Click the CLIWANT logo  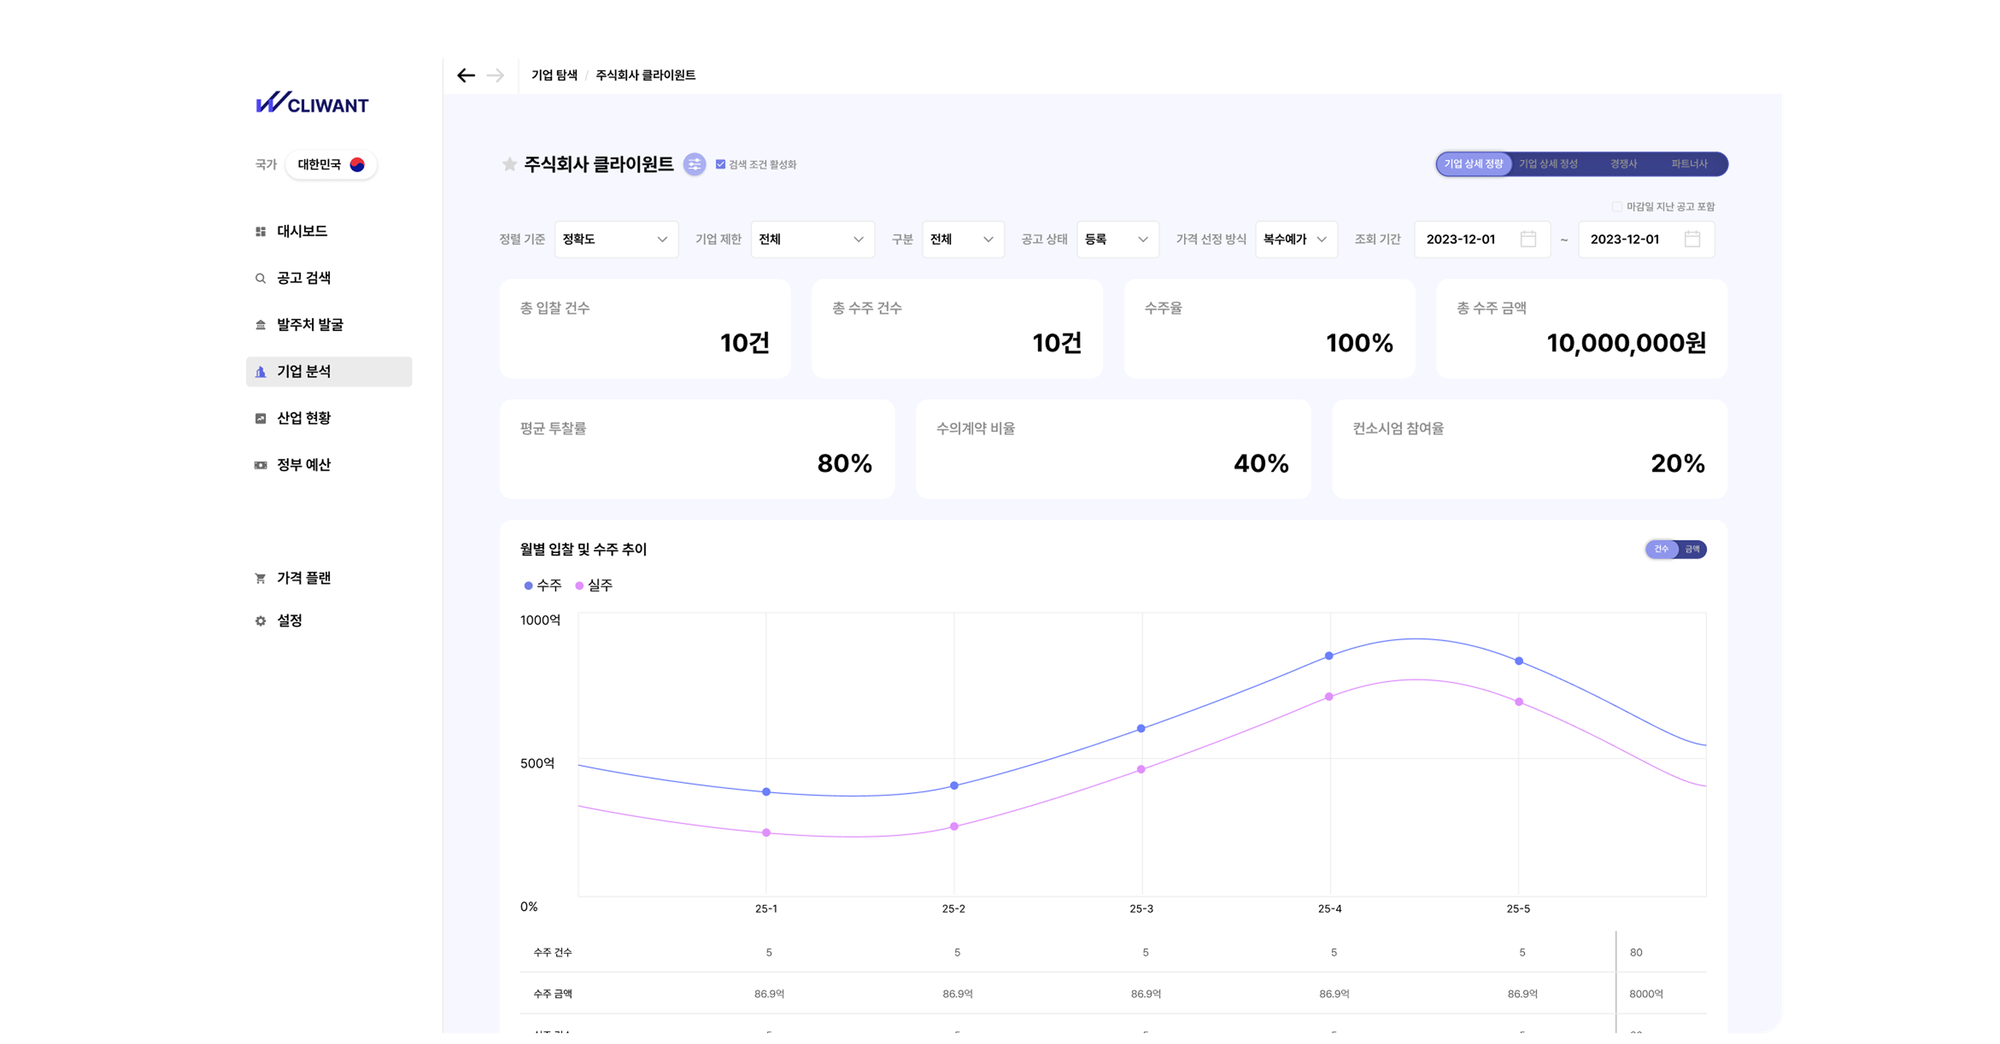point(312,104)
